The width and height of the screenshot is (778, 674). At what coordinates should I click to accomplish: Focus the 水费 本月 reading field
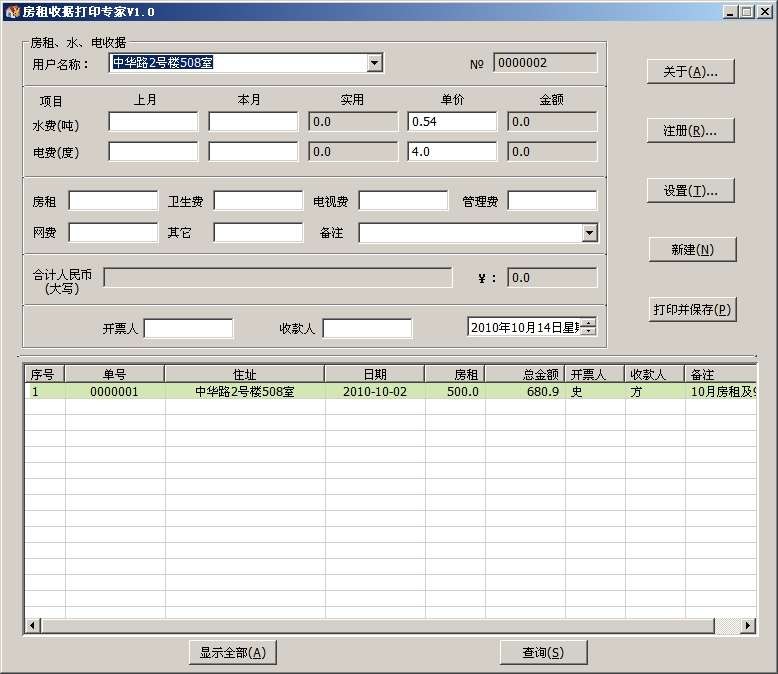[253, 122]
